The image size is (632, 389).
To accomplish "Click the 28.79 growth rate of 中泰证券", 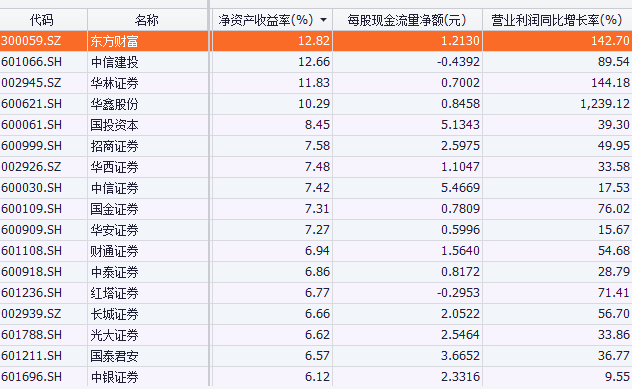I will pyautogui.click(x=613, y=271).
